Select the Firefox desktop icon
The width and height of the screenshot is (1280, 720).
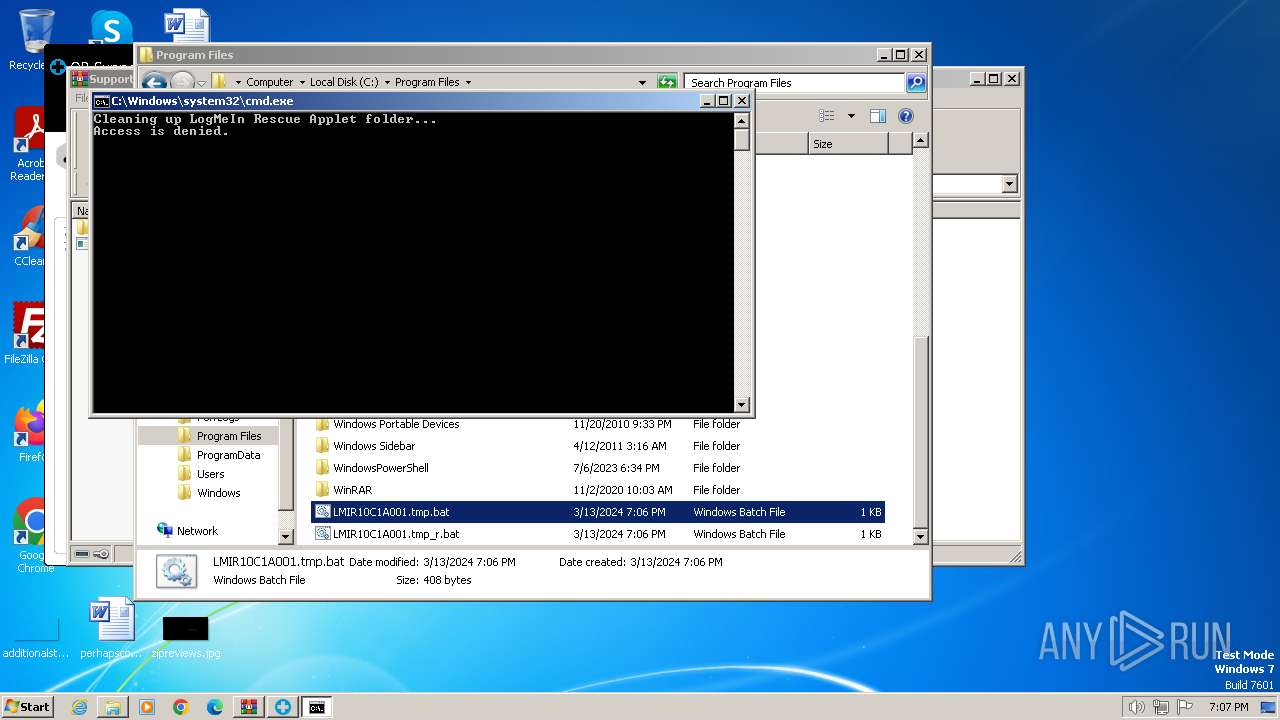30,432
